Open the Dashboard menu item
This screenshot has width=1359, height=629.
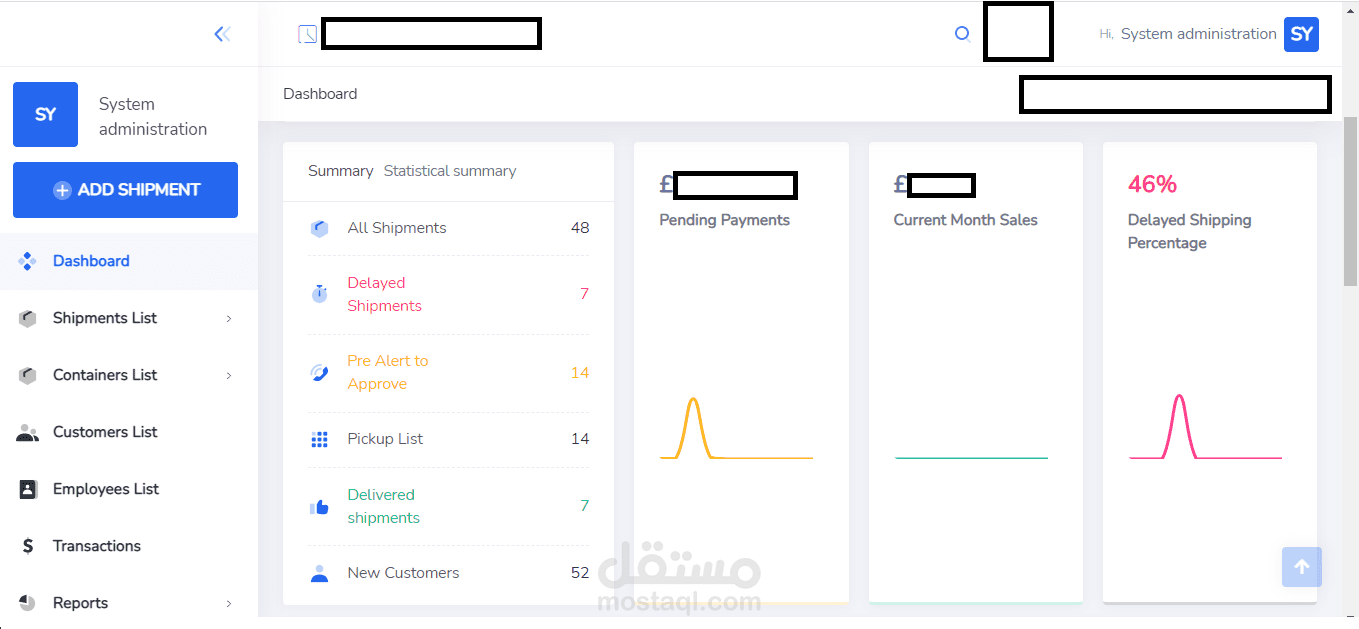(x=129, y=261)
